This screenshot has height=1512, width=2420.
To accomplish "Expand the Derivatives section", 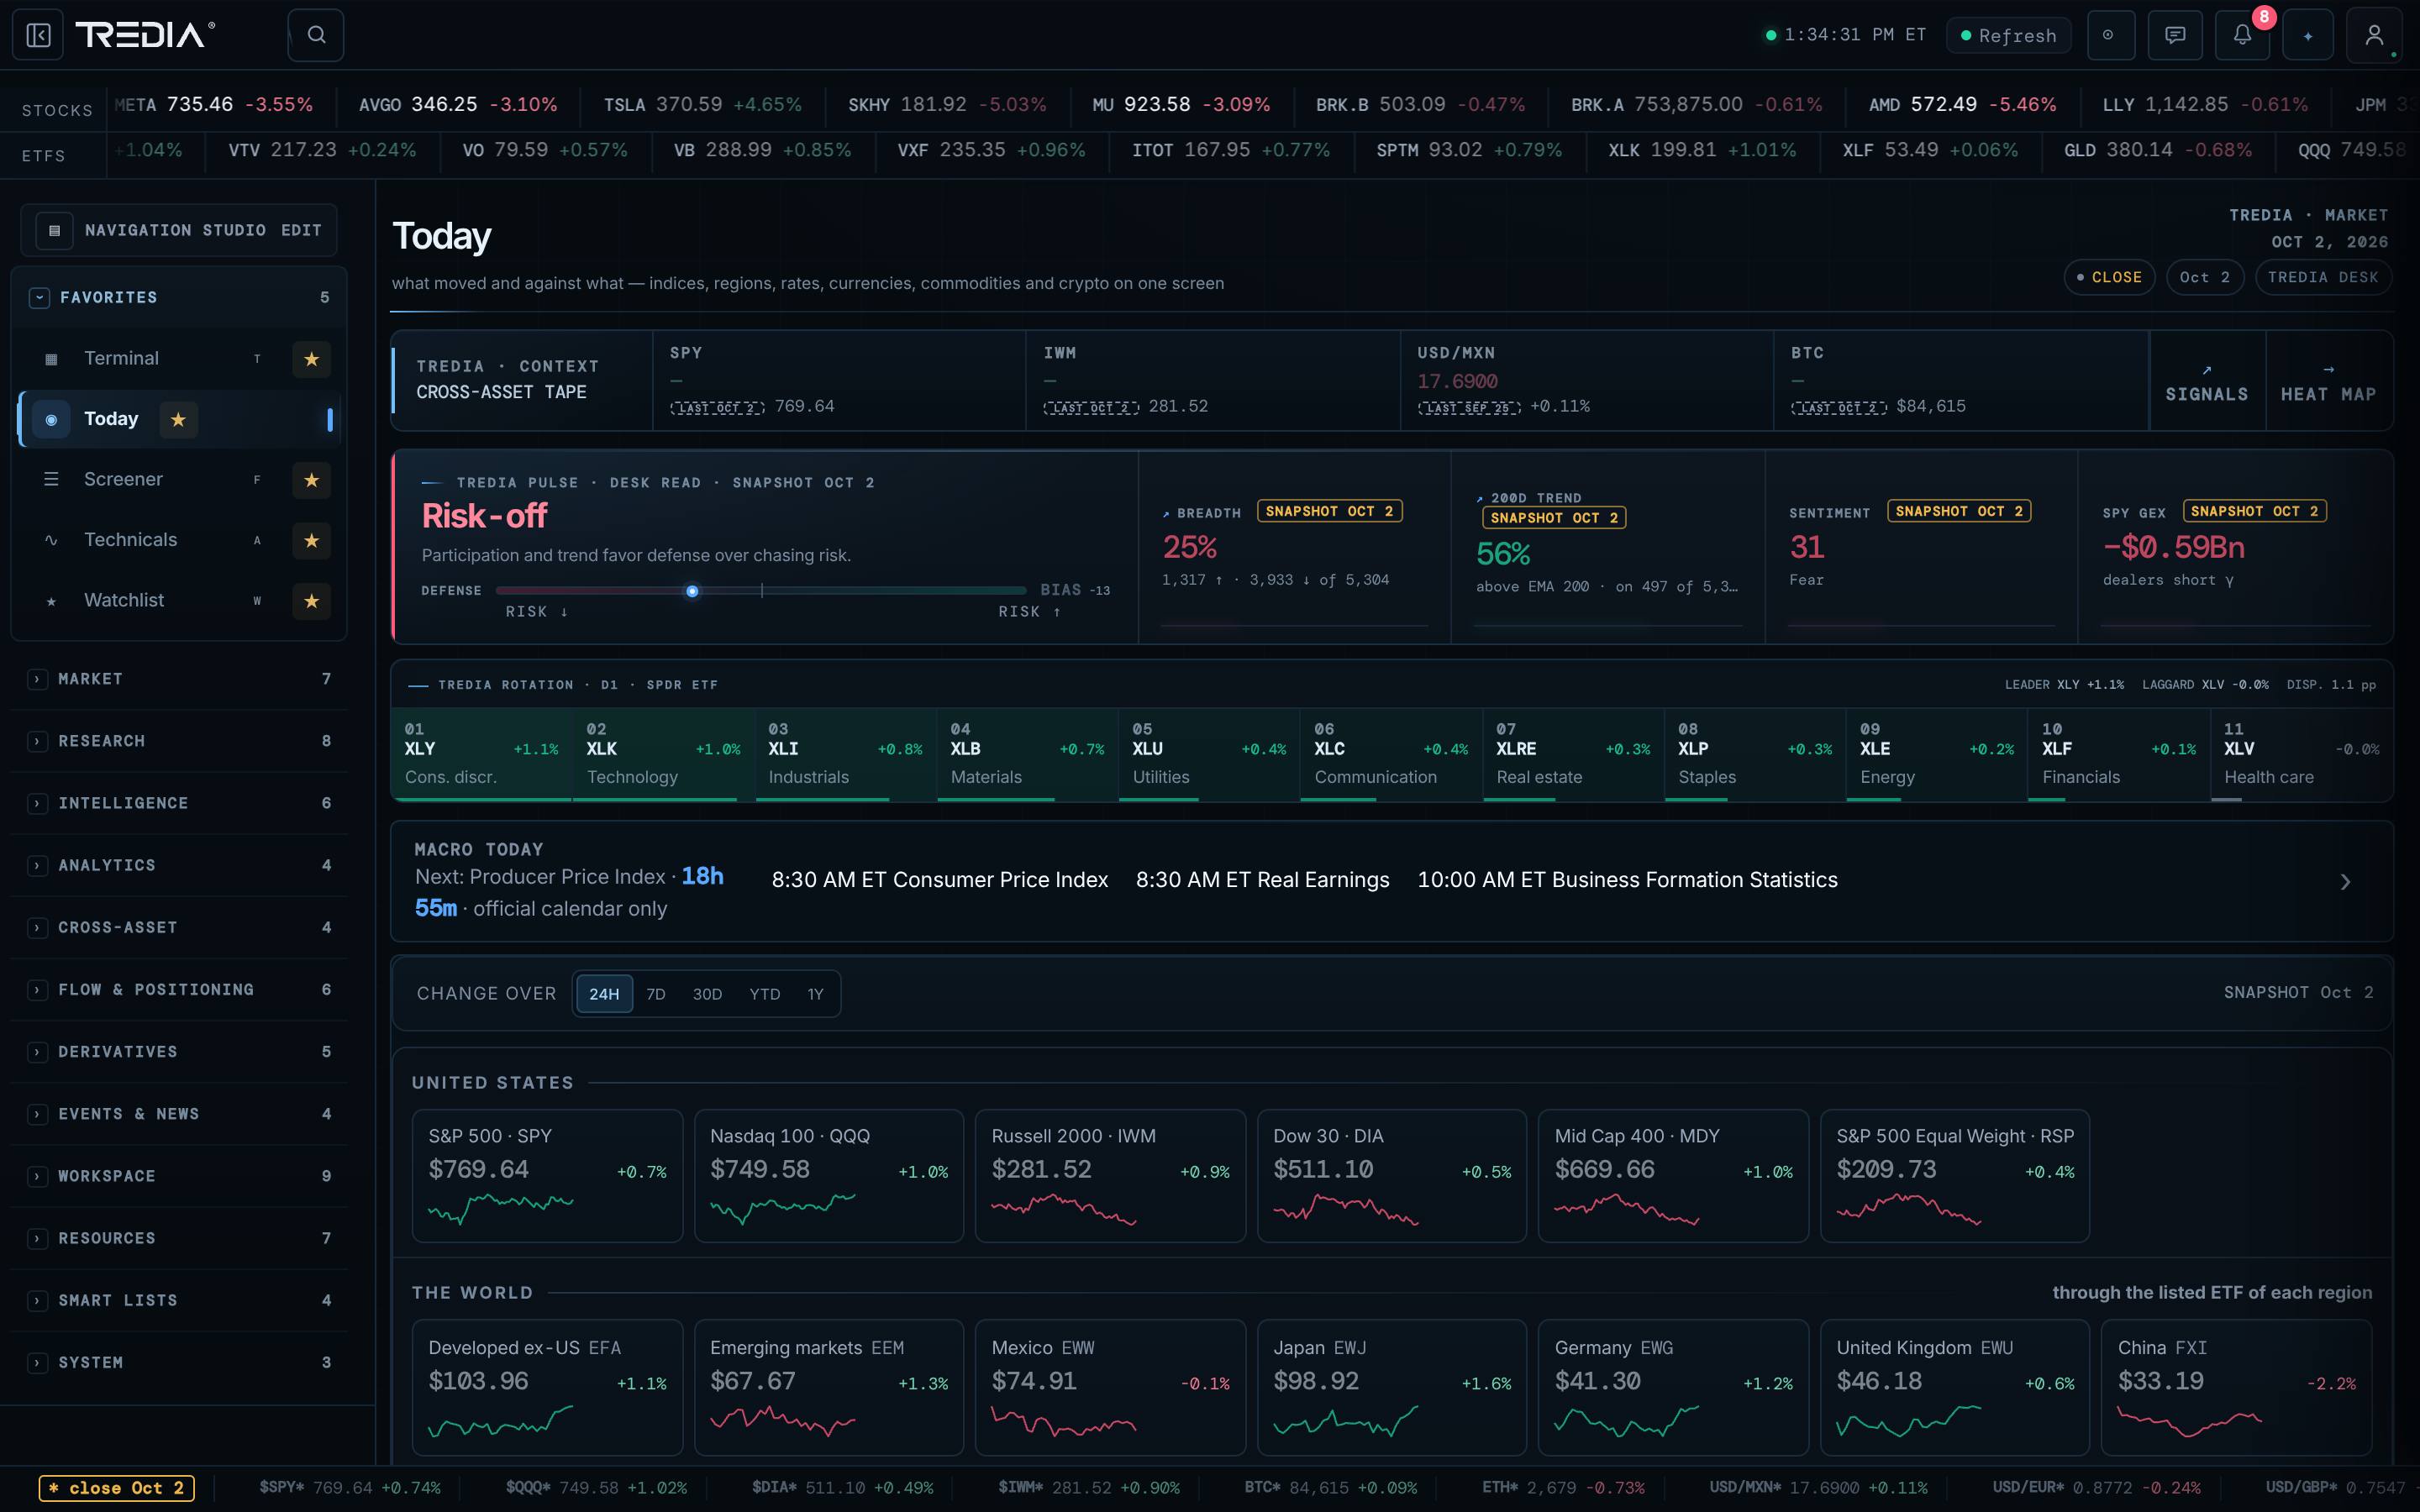I will [x=37, y=1052].
